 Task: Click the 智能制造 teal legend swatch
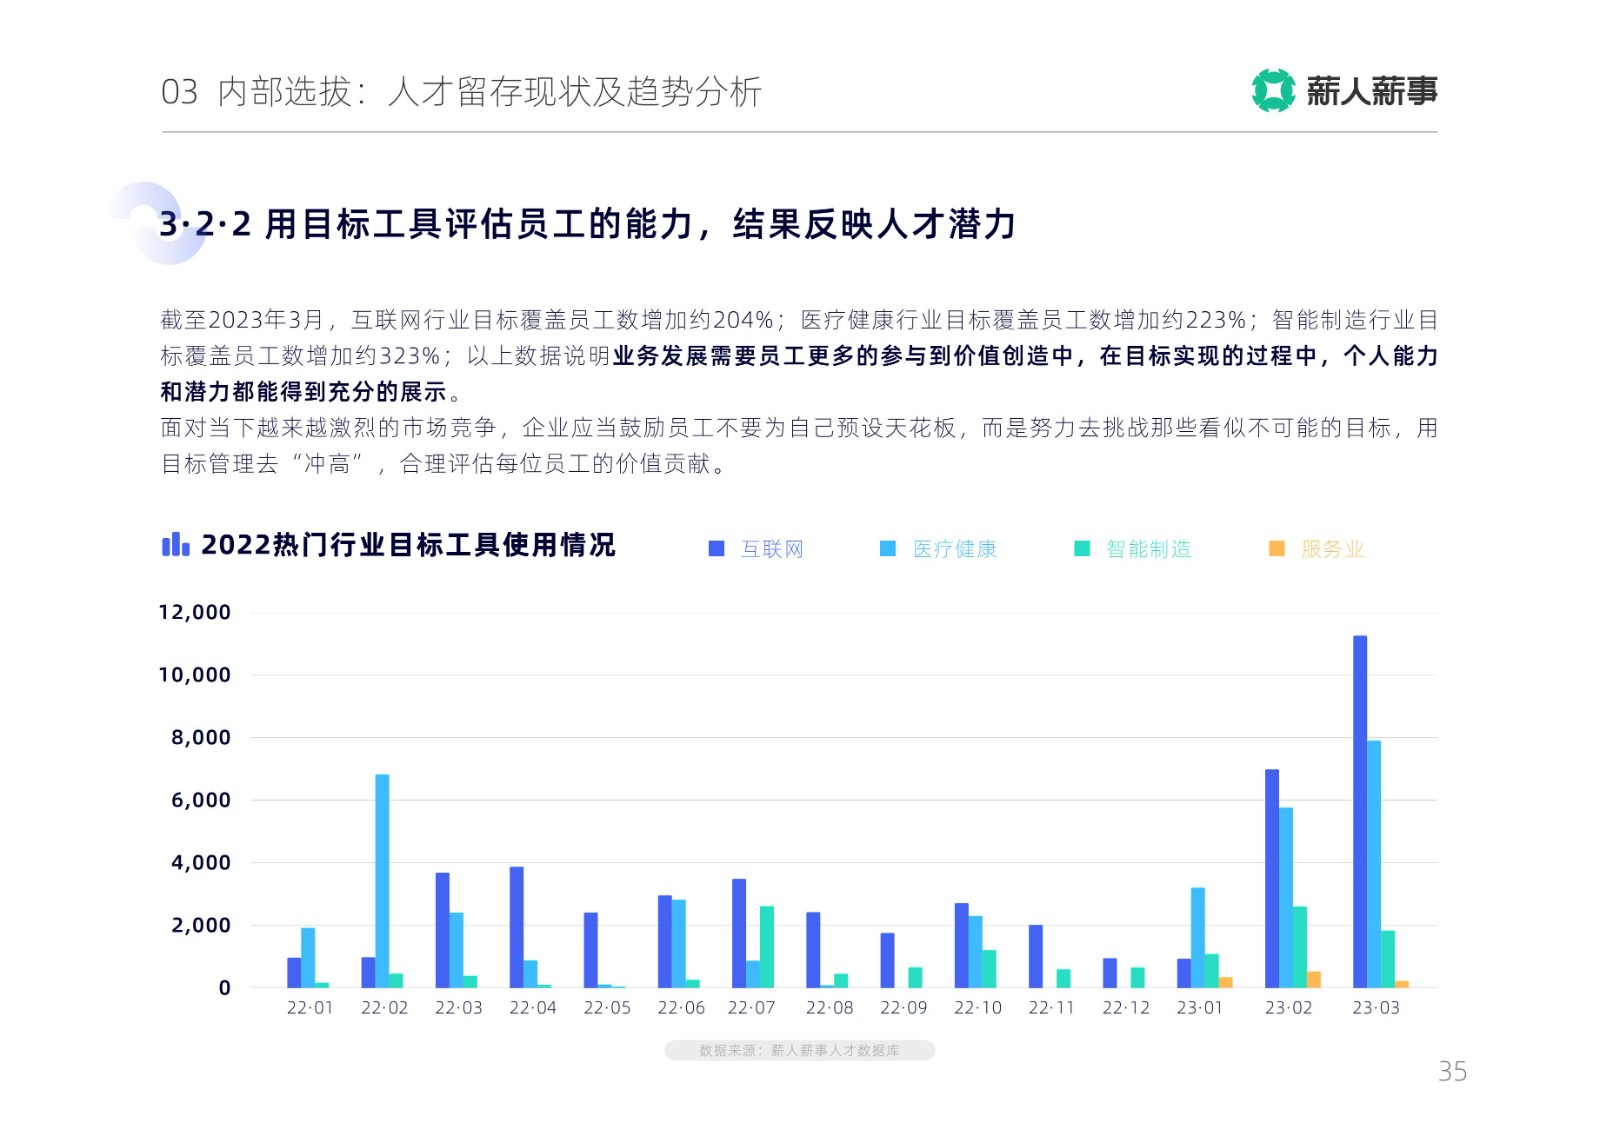[x=1081, y=549]
